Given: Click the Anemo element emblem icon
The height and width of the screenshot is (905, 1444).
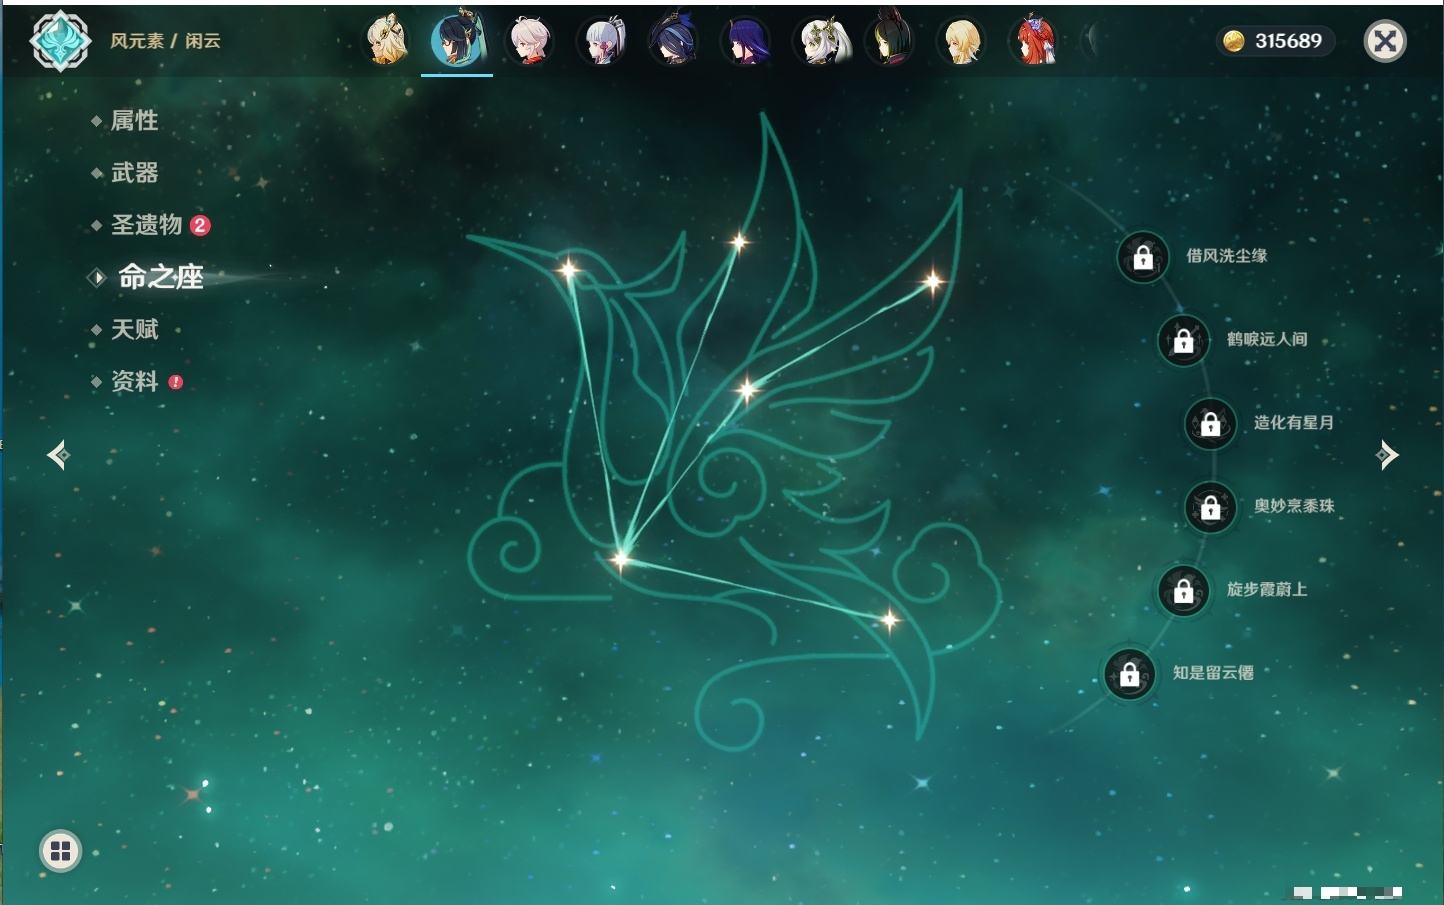Looking at the screenshot, I should coord(60,41).
